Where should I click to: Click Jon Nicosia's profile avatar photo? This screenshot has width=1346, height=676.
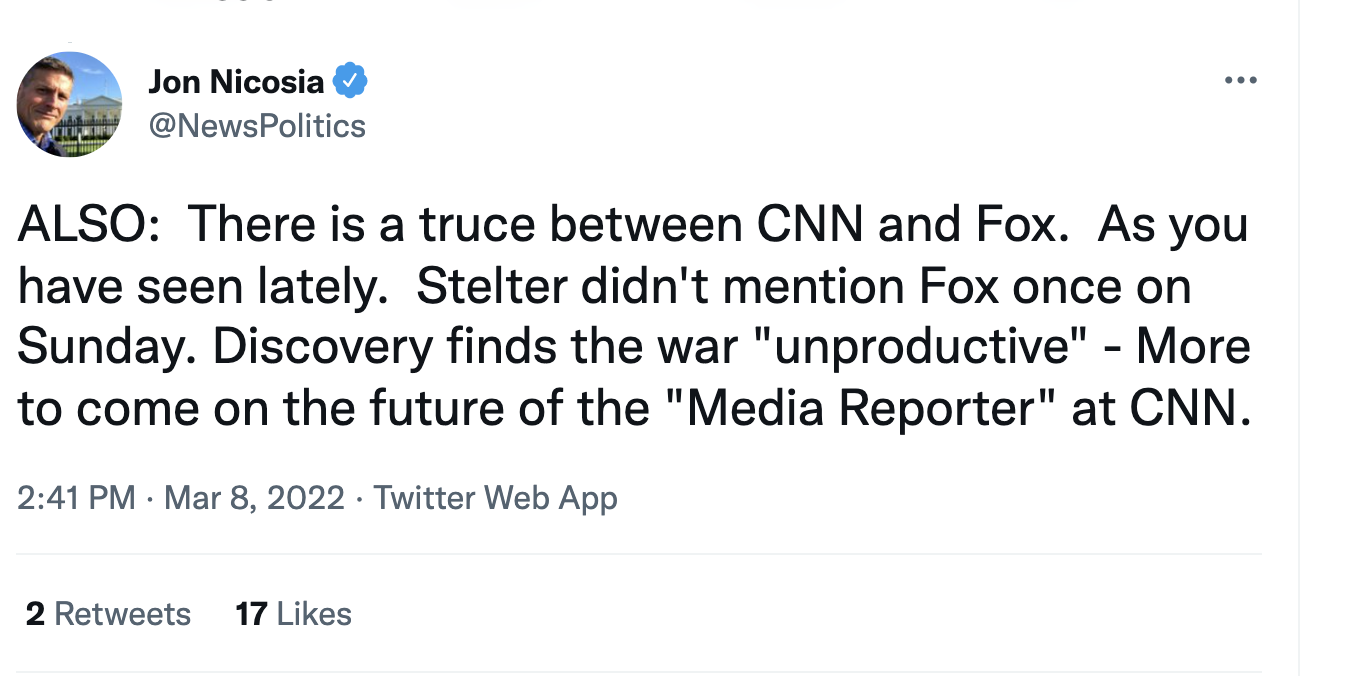(x=70, y=104)
